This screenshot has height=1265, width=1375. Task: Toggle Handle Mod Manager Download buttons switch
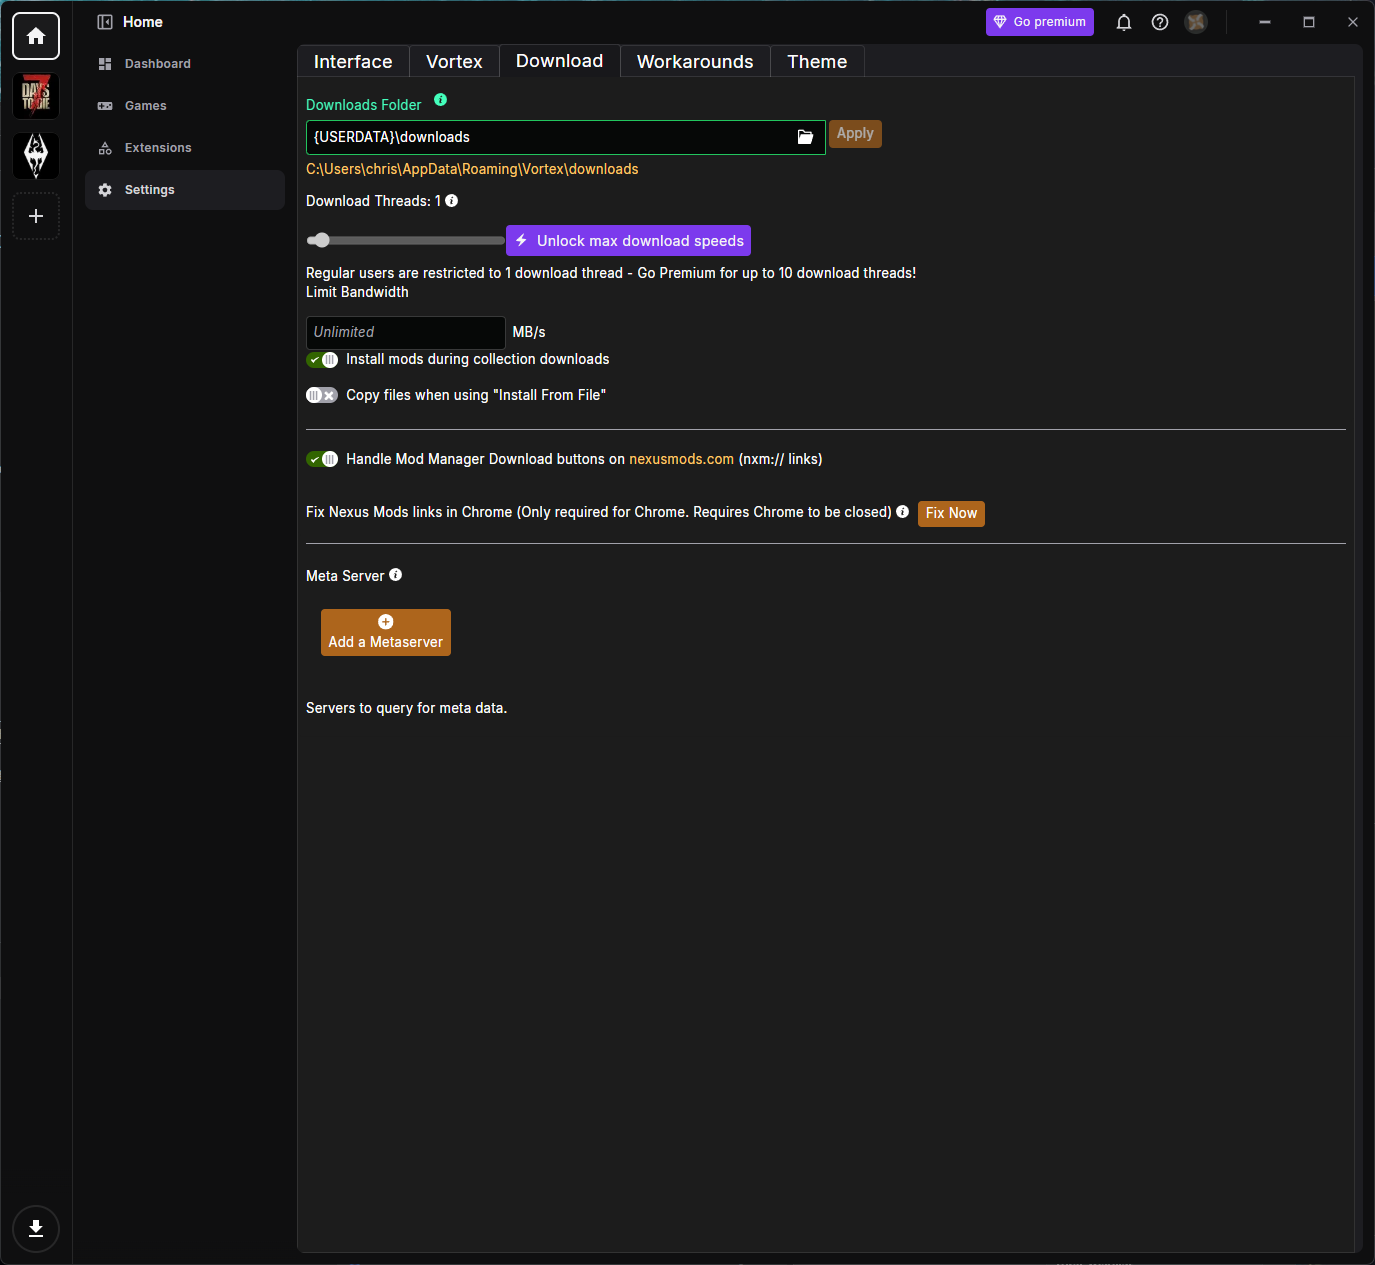point(322,459)
